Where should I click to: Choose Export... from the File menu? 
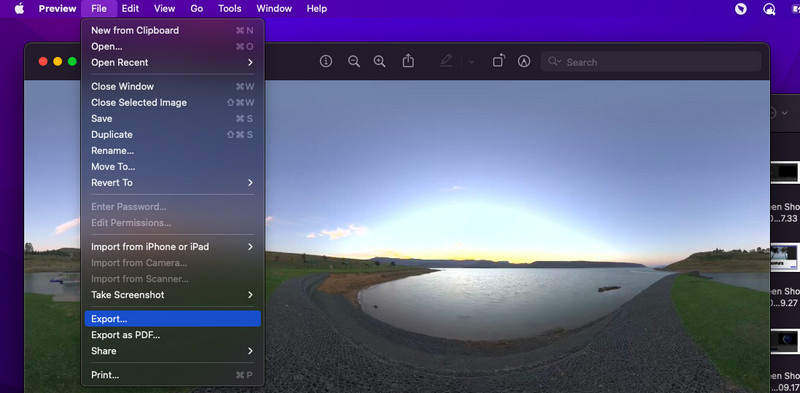click(x=172, y=319)
